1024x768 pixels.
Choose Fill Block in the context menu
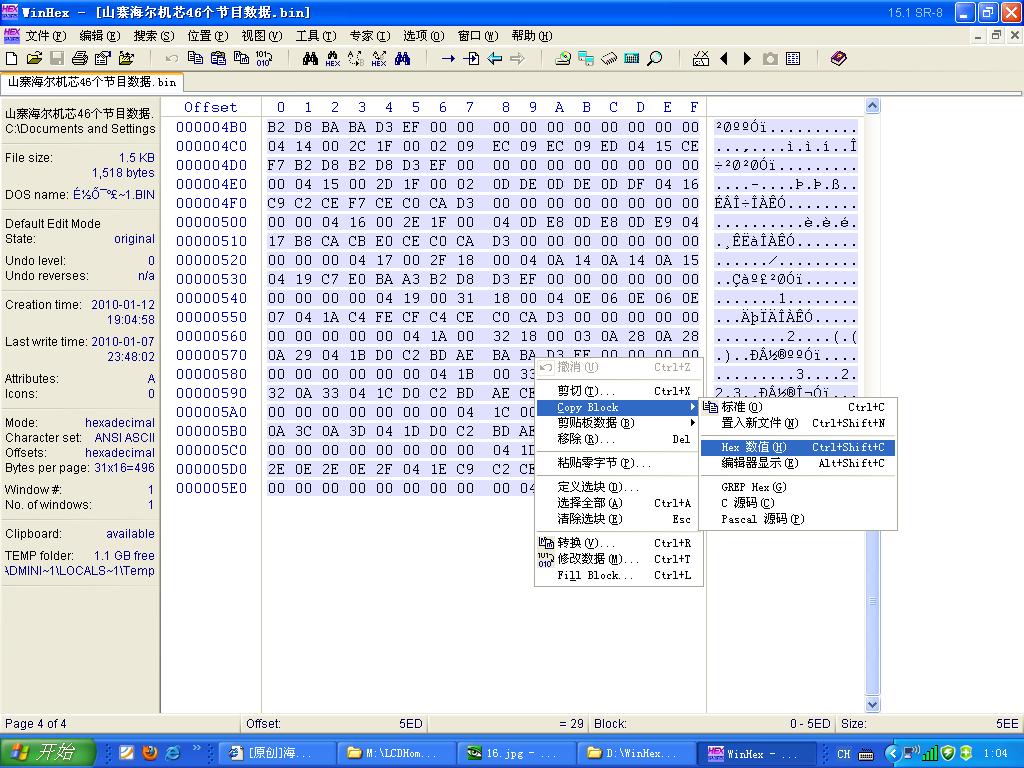618,575
